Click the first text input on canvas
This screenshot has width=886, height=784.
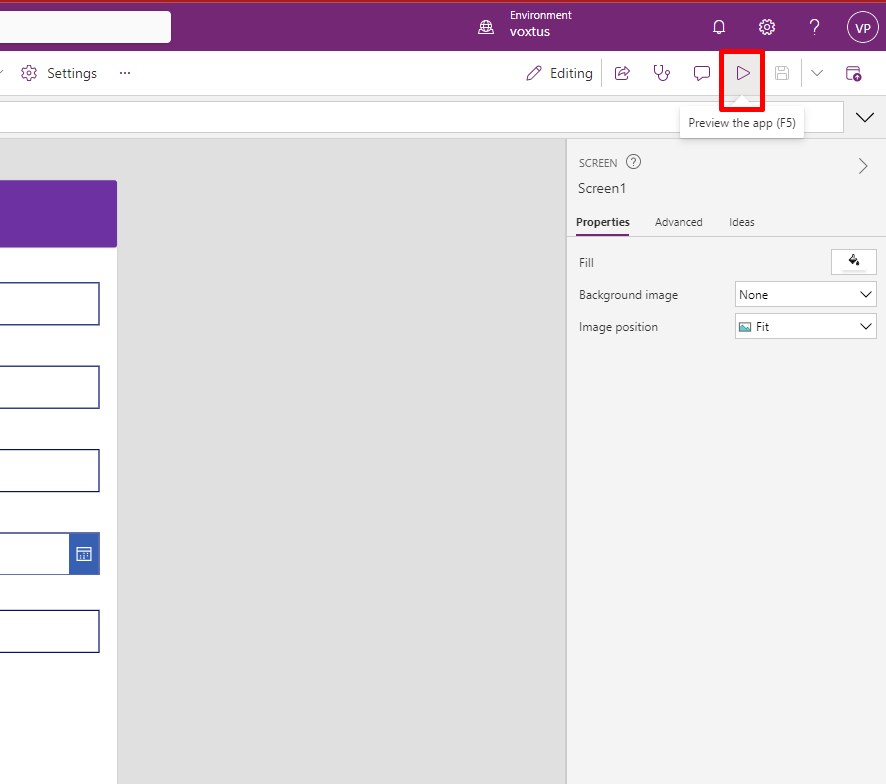(x=50, y=304)
